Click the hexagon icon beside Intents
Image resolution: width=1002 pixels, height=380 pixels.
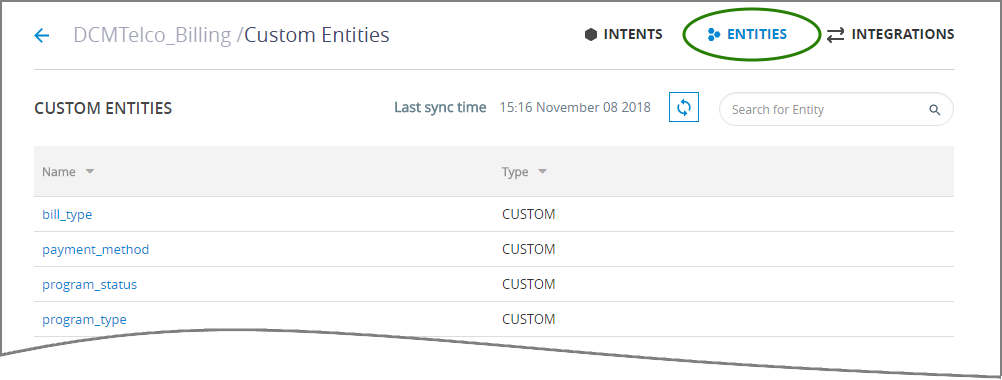click(x=591, y=34)
